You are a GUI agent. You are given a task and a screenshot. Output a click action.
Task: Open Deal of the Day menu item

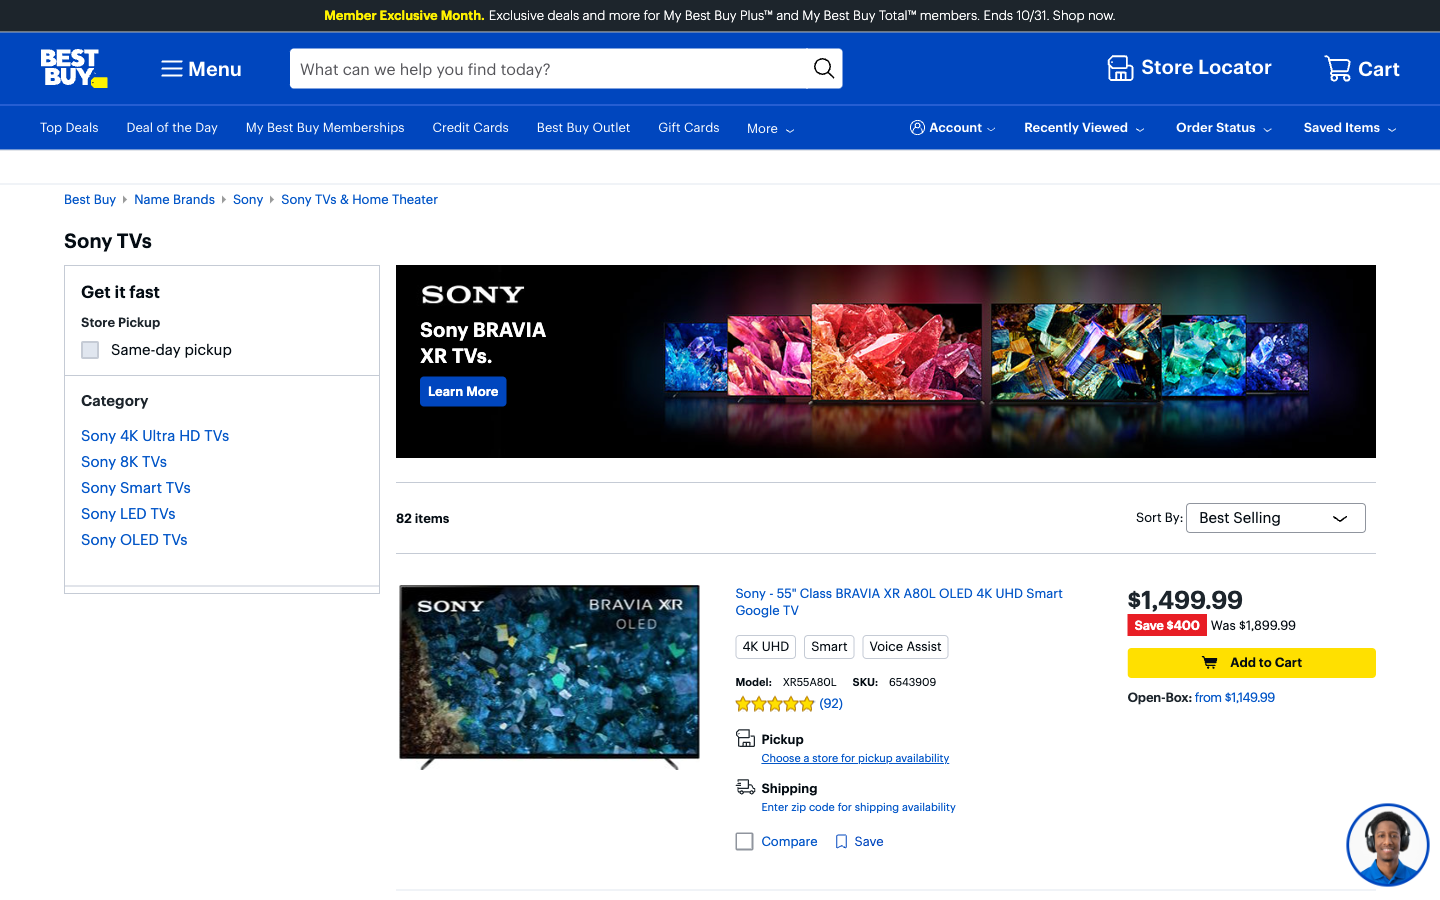172,128
